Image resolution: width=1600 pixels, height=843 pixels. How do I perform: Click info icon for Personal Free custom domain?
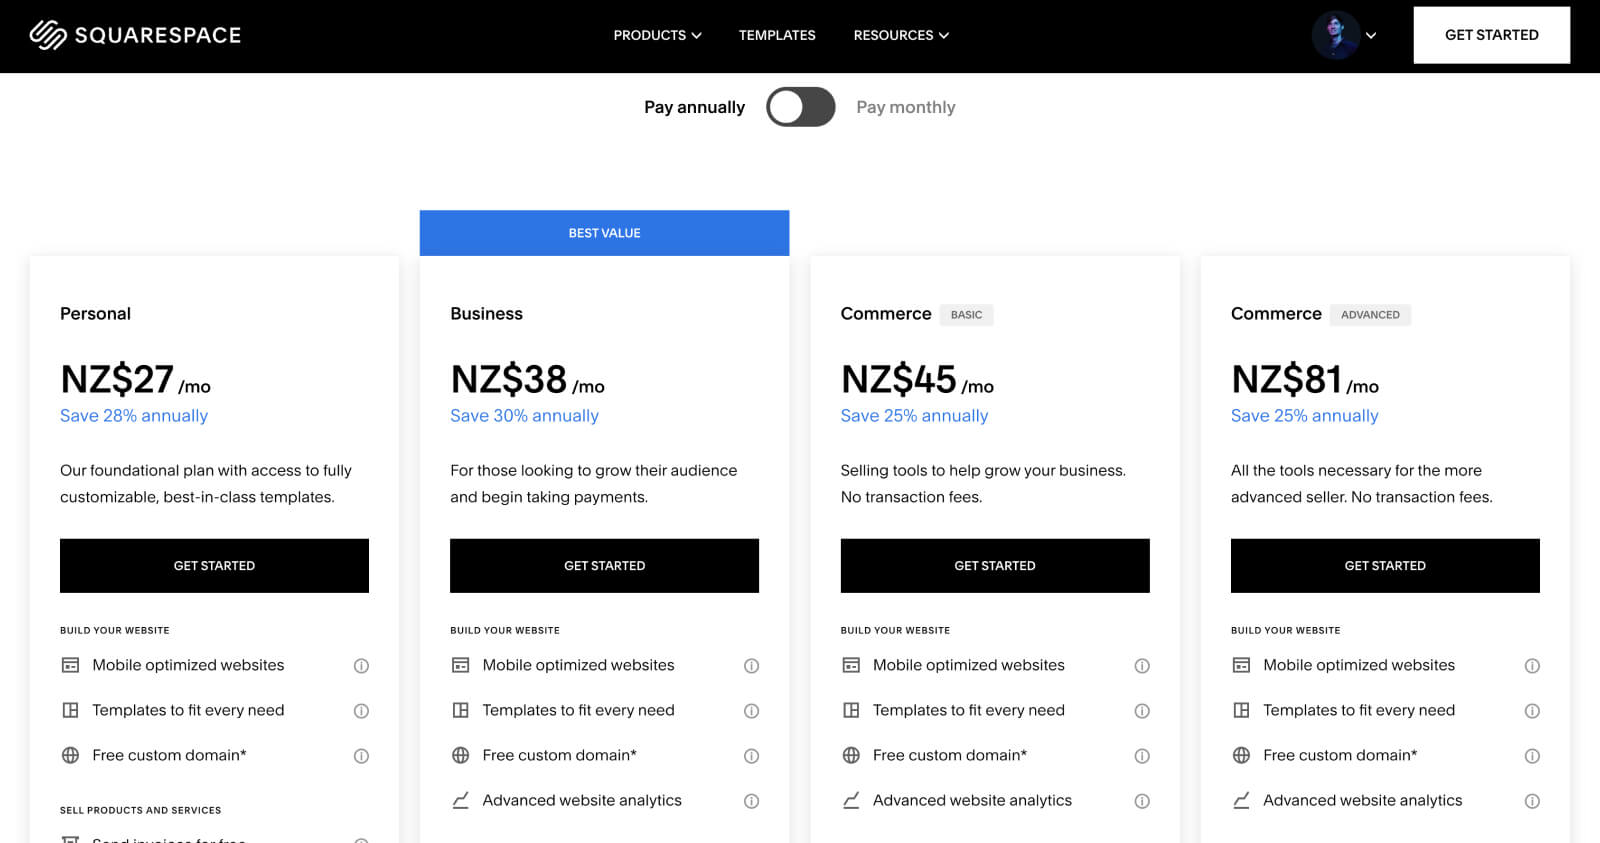pyautogui.click(x=361, y=756)
